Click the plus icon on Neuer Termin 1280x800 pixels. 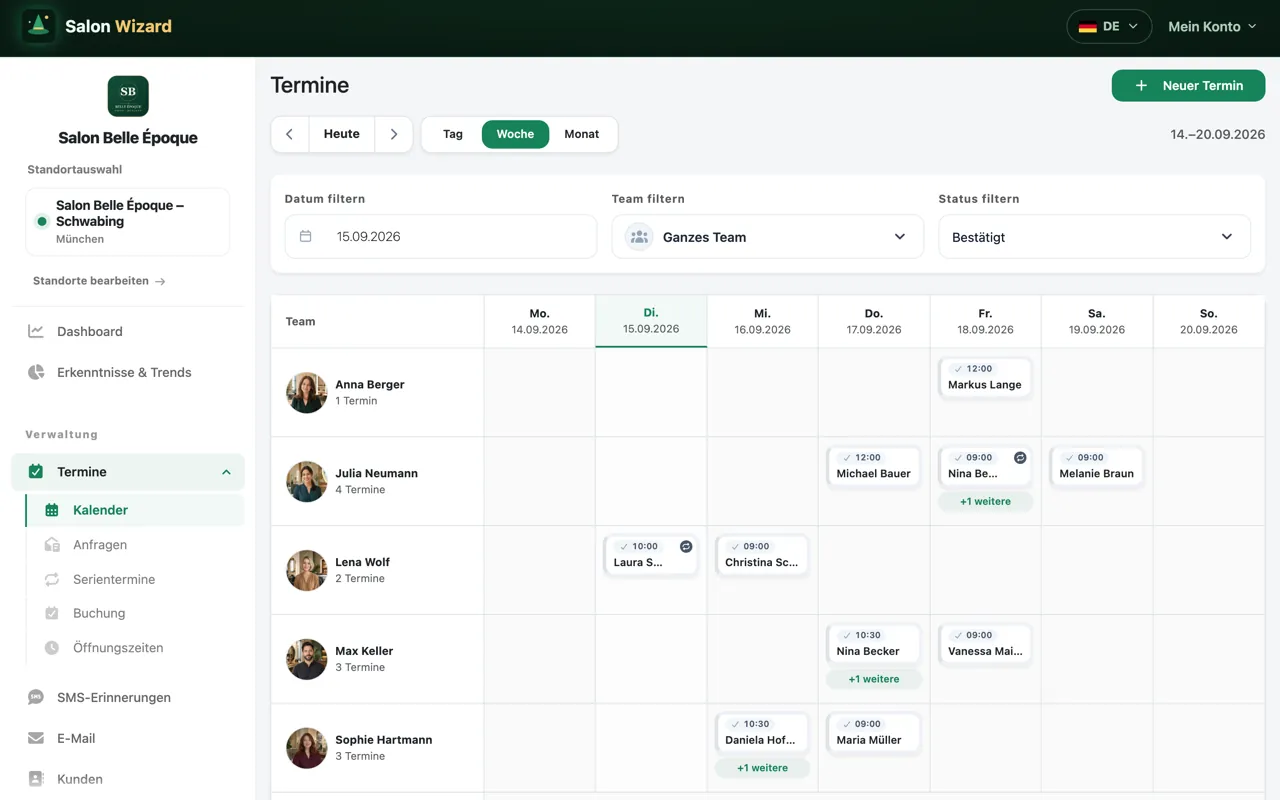click(1141, 86)
